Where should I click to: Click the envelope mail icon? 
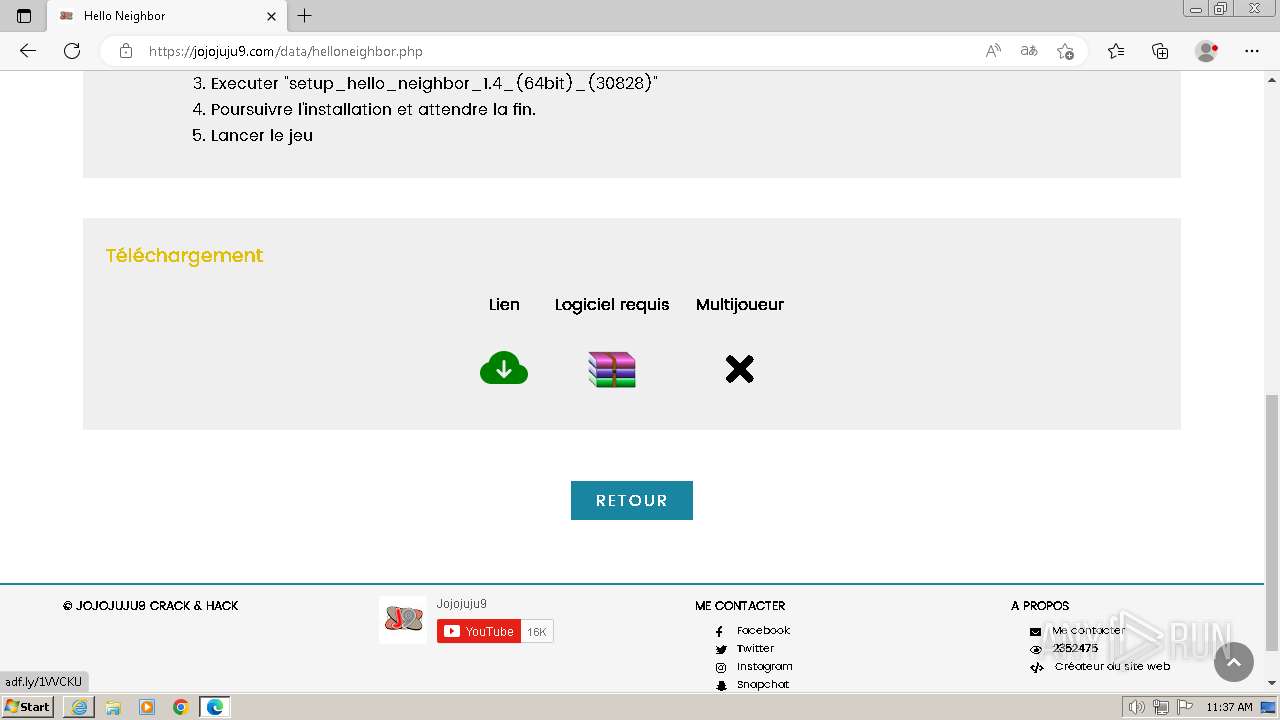[1035, 631]
